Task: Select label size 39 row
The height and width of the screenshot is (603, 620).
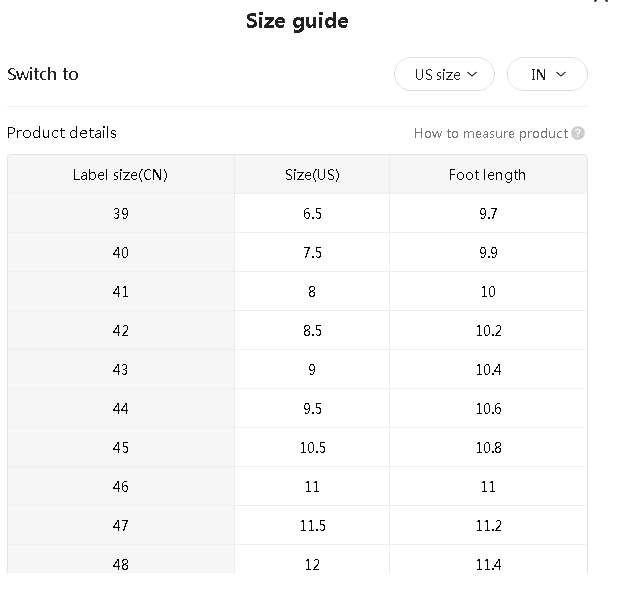Action: [120, 214]
